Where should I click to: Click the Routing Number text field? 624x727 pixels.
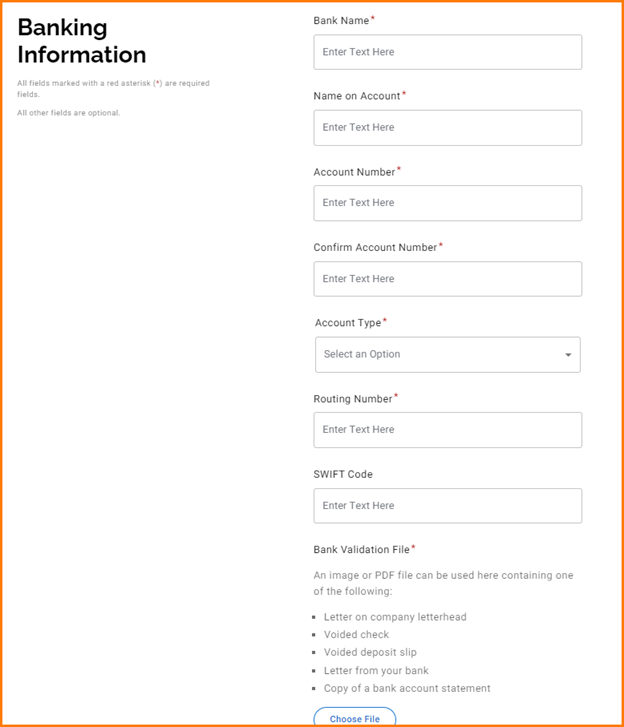(x=447, y=430)
